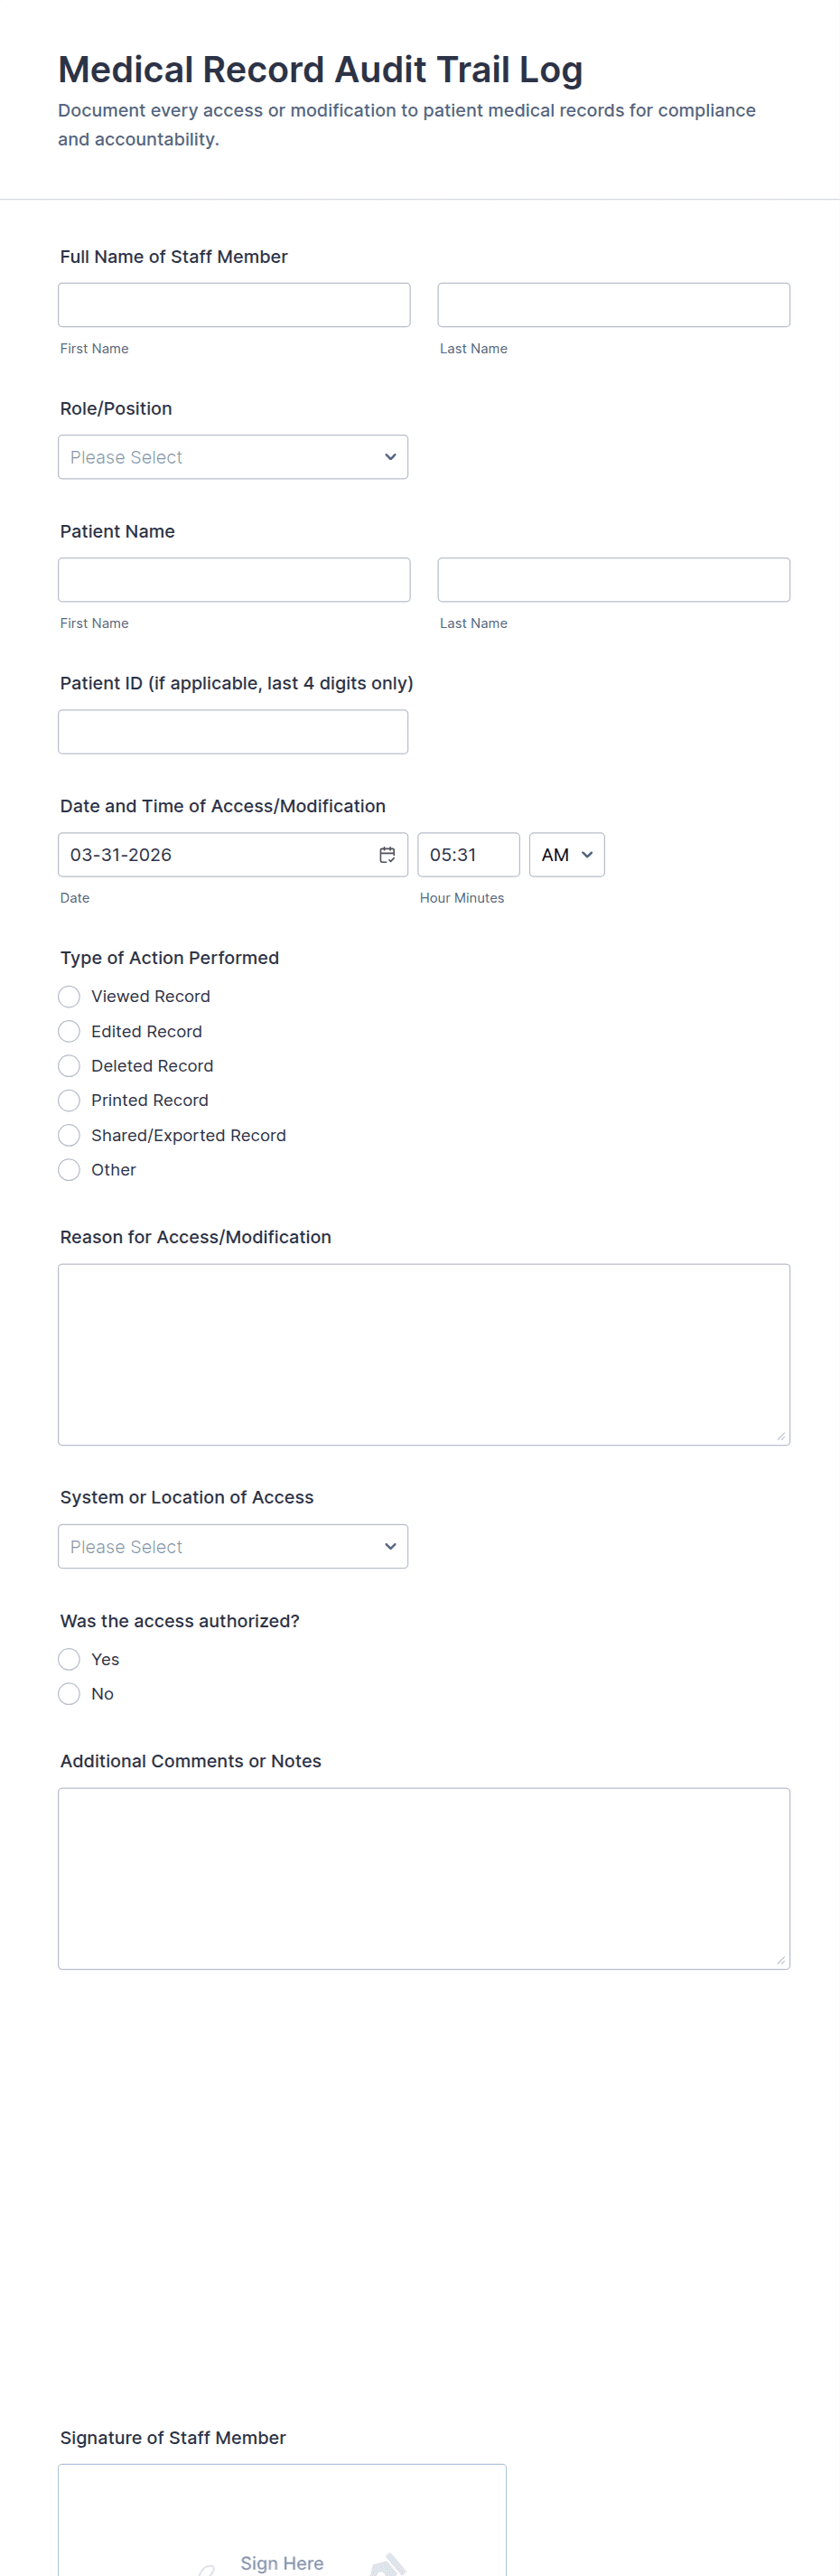This screenshot has height=2576, width=840.
Task: Pick the Printed Record option
Action: tap(69, 1100)
